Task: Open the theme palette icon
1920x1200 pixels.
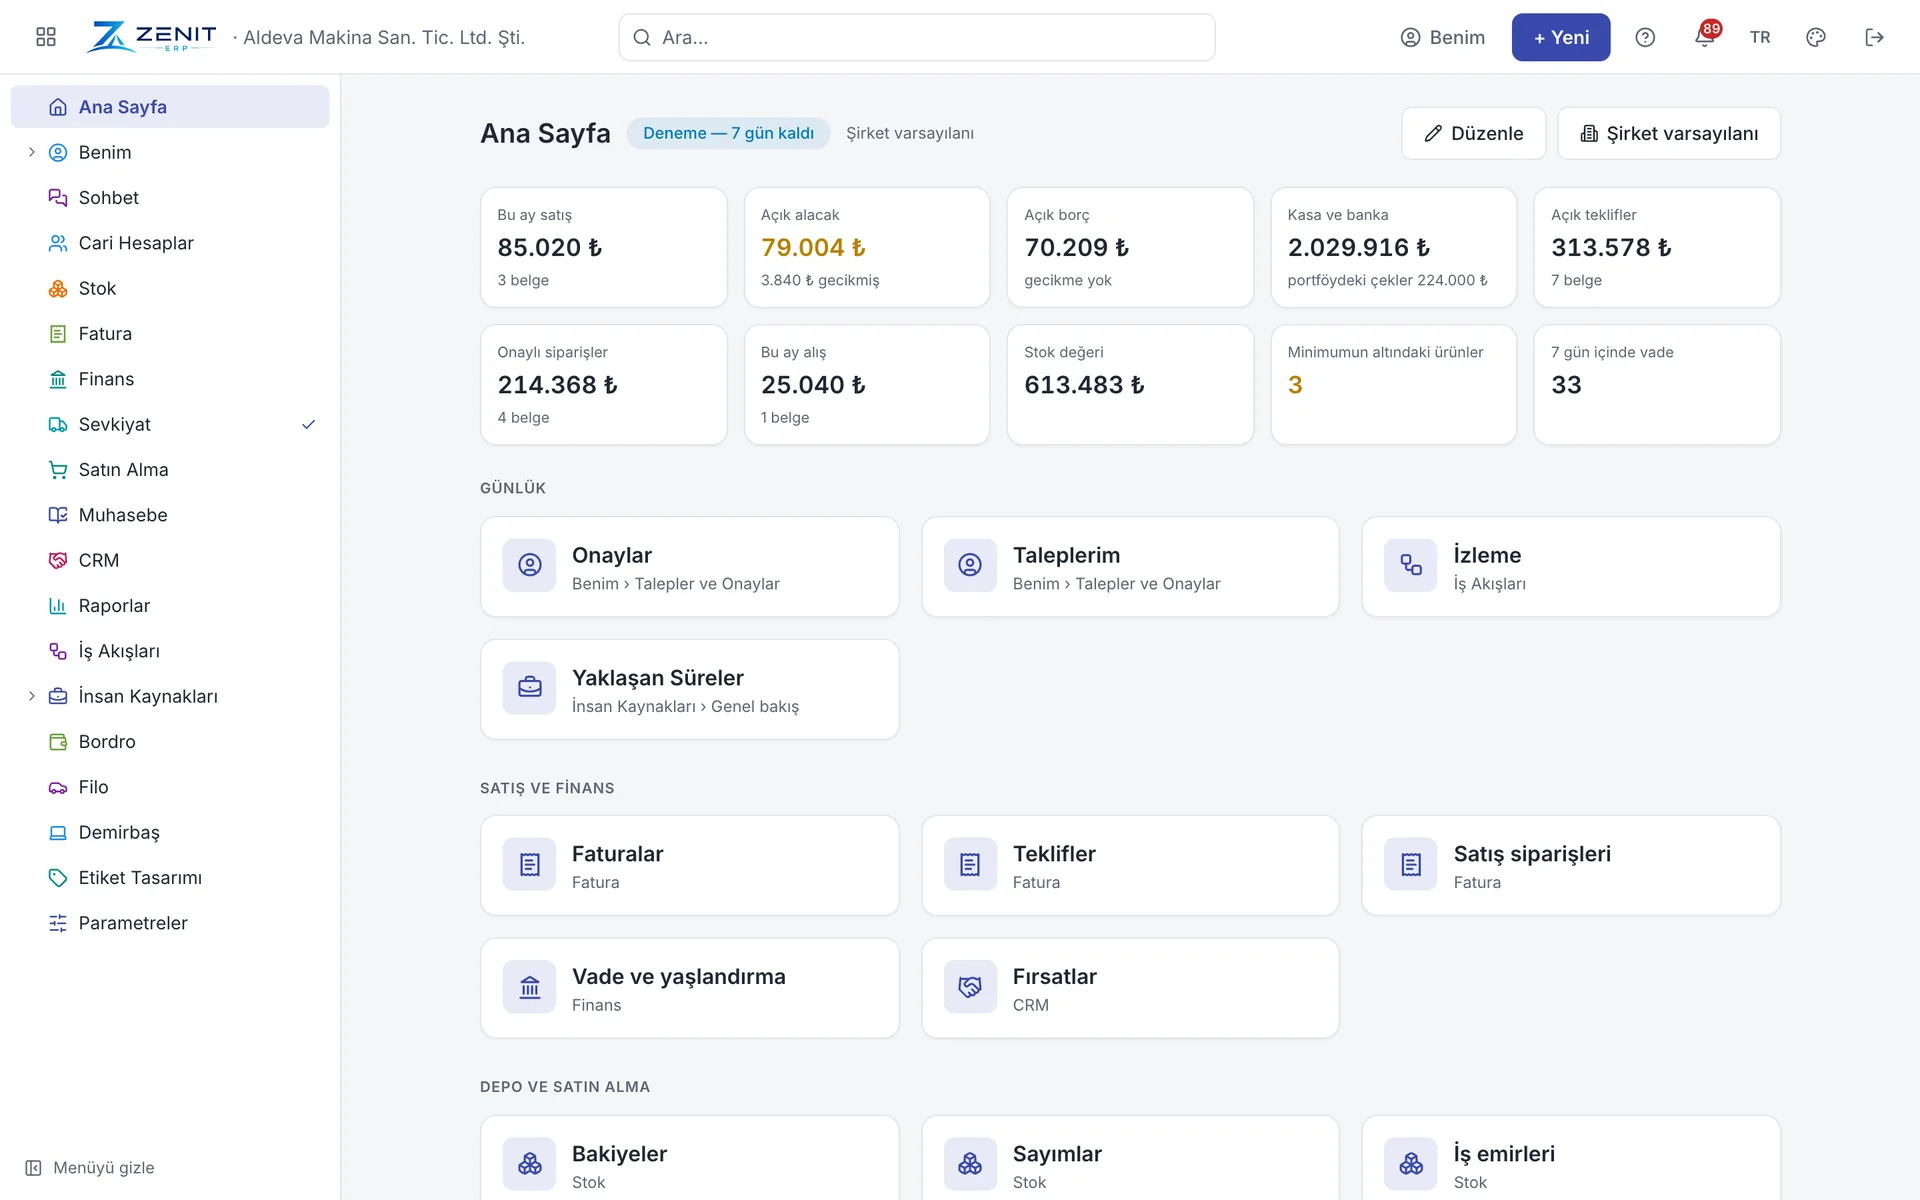Action: tap(1816, 37)
